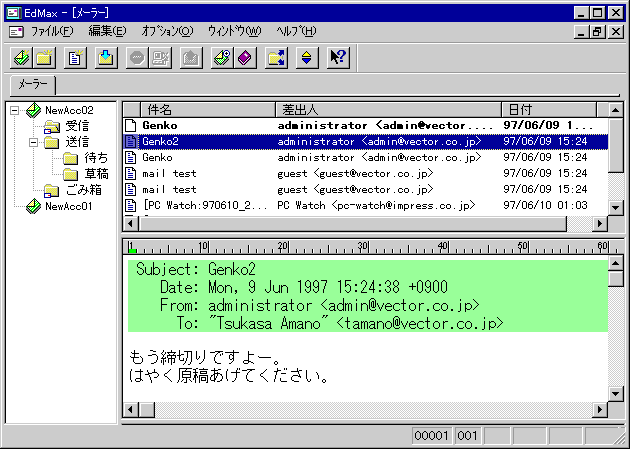Click message list horizontal scroll right arrow
This screenshot has width=630, height=449.
click(x=600, y=223)
